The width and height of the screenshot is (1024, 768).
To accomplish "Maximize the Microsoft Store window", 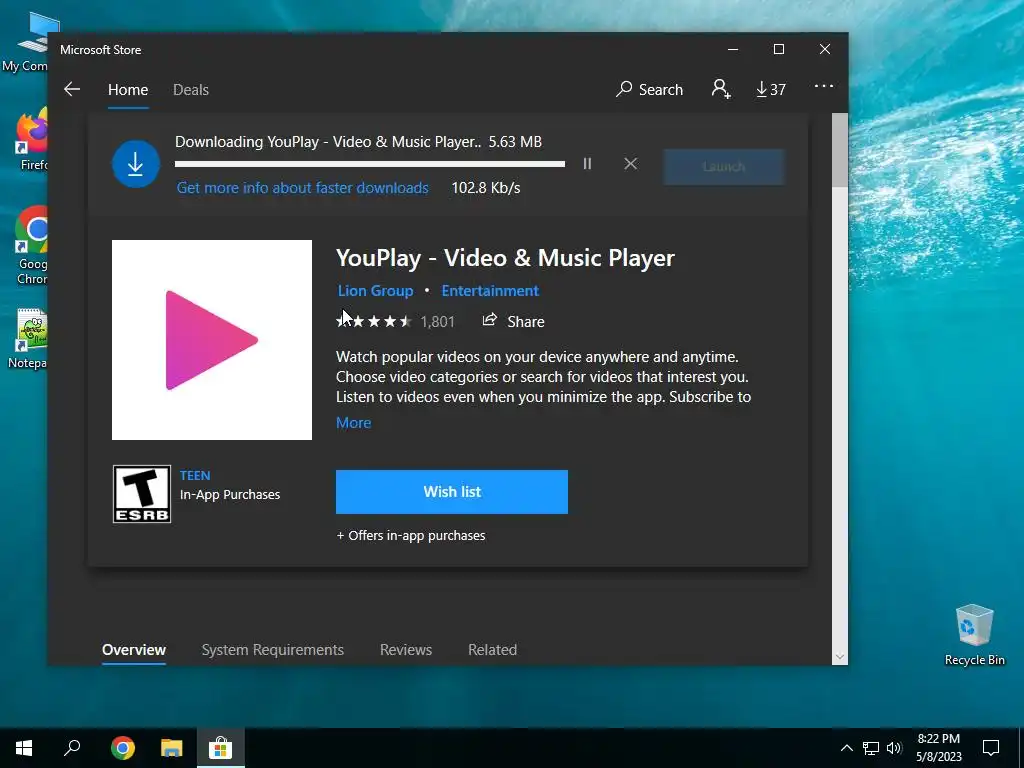I will click(x=778, y=50).
